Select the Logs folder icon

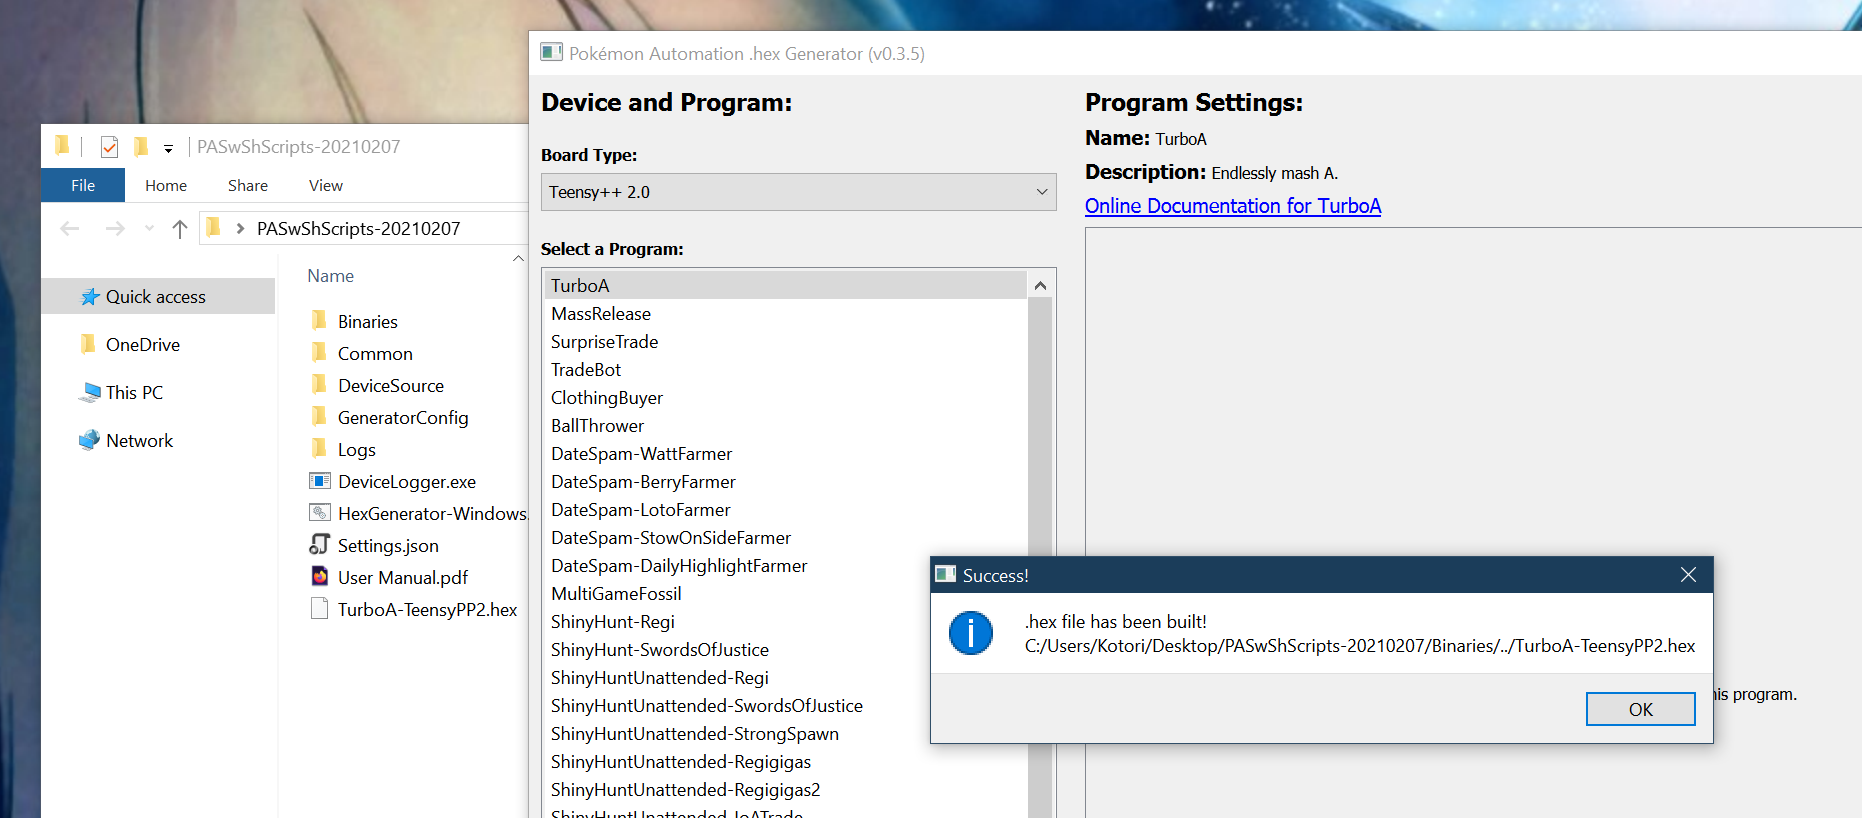pos(320,448)
